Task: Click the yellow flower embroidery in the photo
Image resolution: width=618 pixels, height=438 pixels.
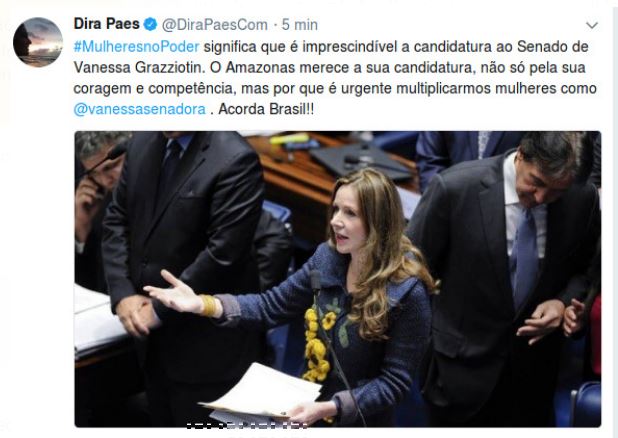Action: click(x=318, y=343)
